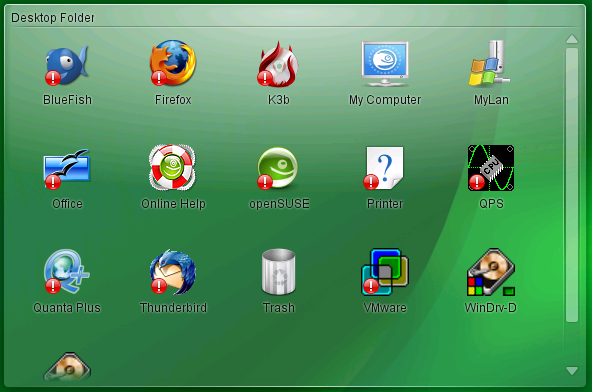Image resolution: width=592 pixels, height=392 pixels.
Task: Select the "Quanta Plus" label text
Action: [67, 308]
